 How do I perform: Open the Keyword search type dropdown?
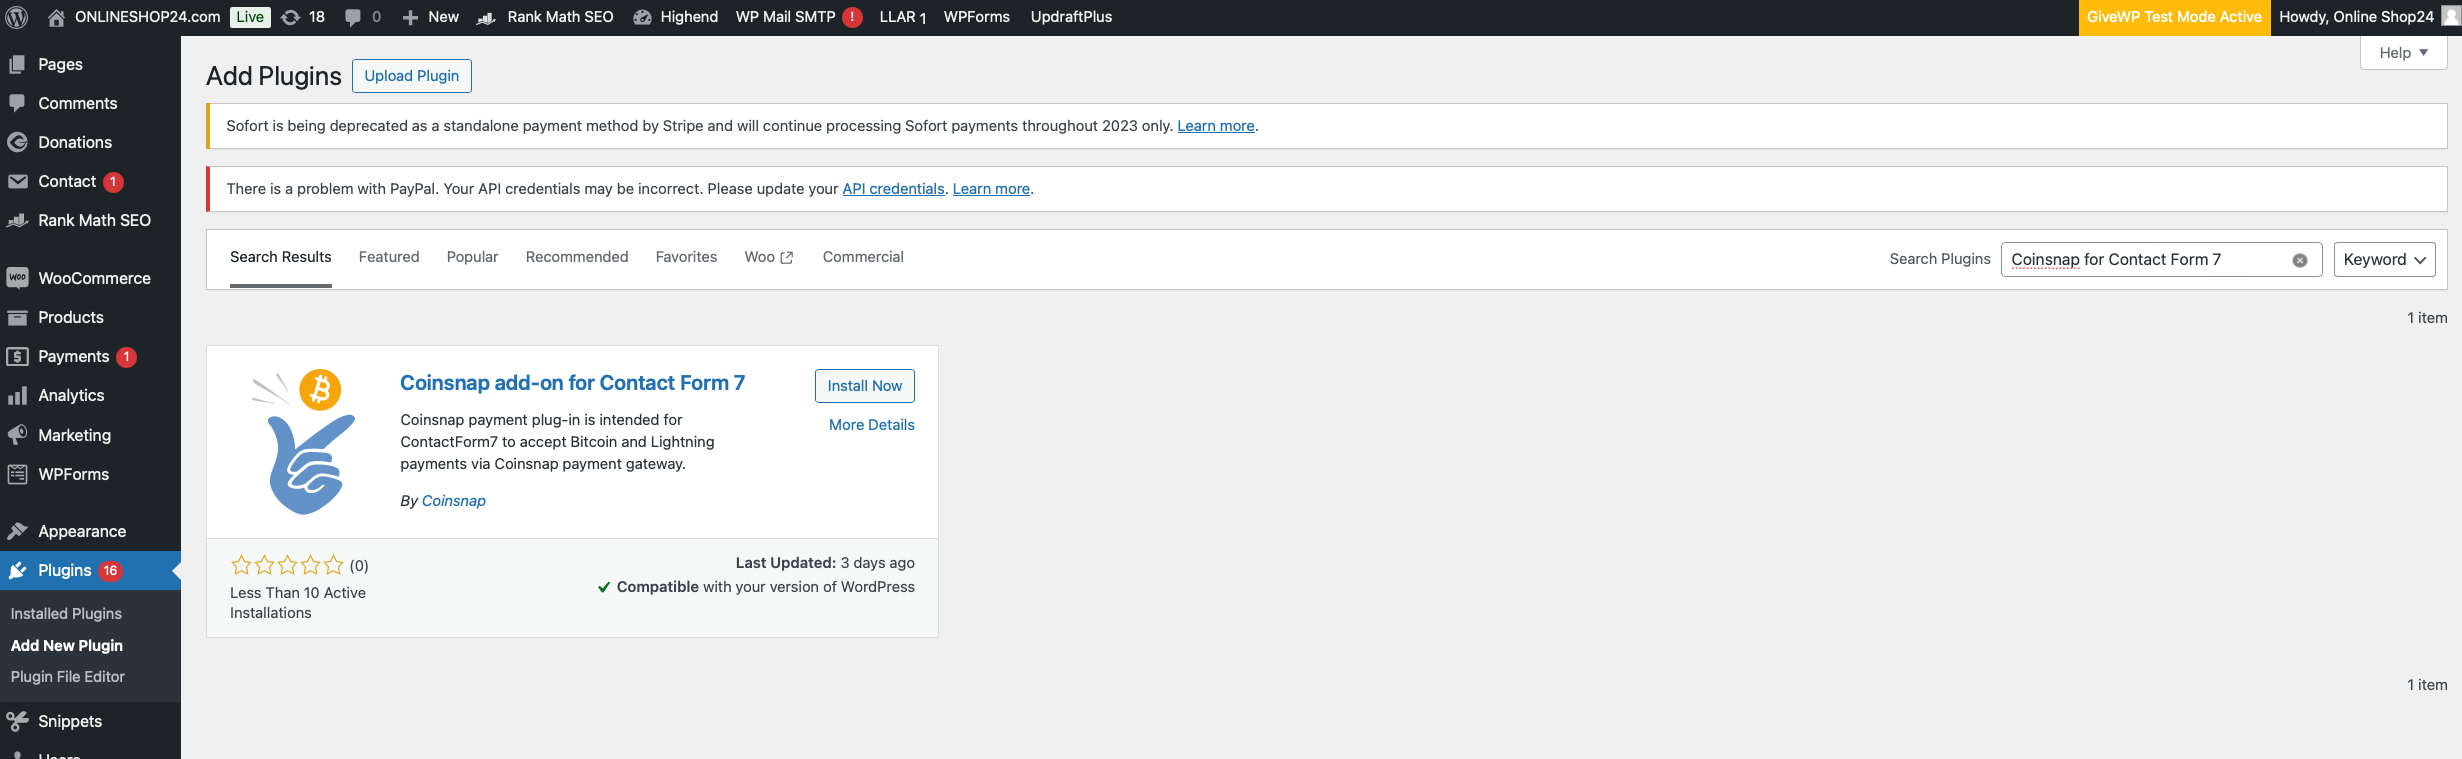click(x=2384, y=260)
